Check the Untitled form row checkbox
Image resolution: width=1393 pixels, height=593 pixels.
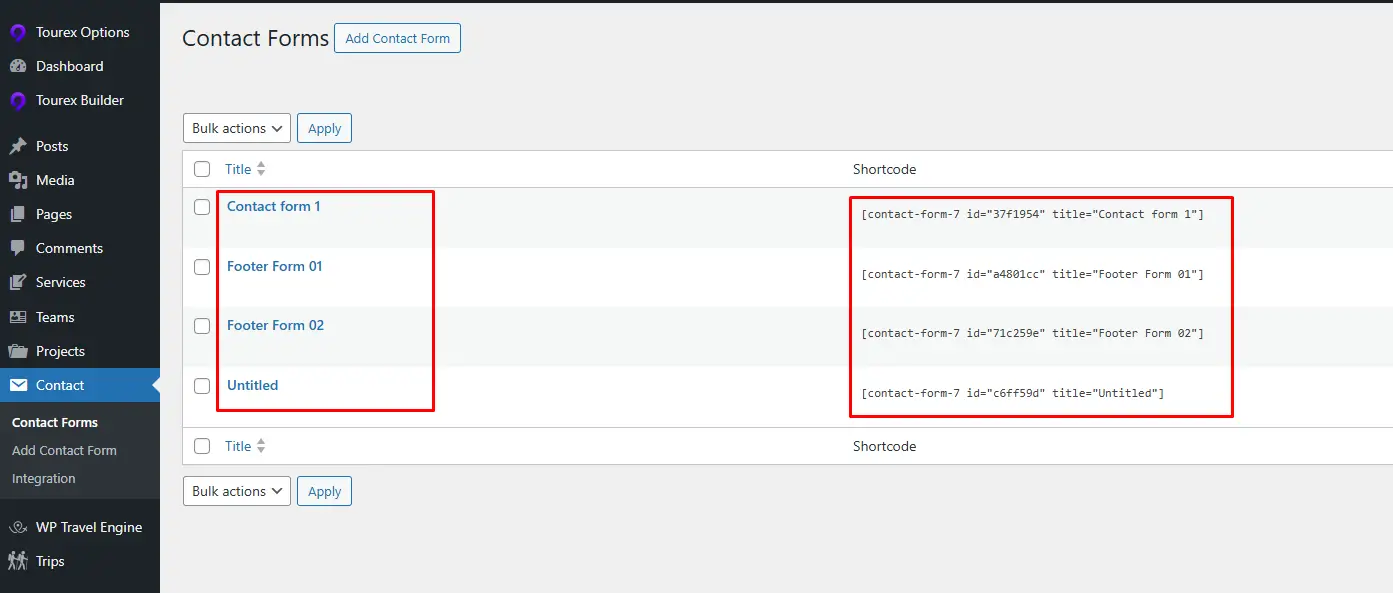click(x=202, y=386)
